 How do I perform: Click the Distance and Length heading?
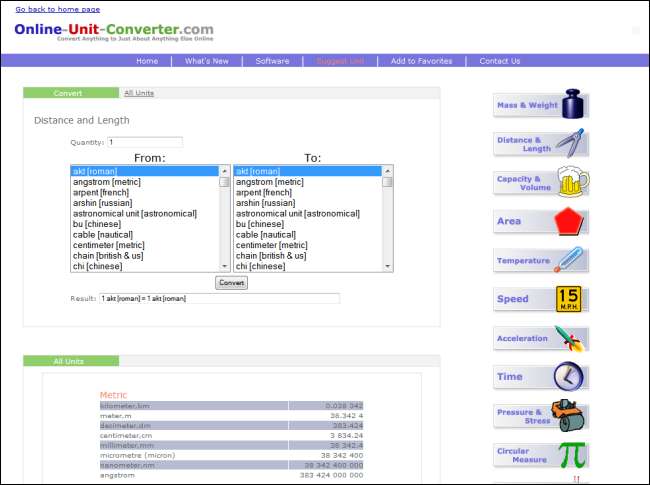(82, 121)
